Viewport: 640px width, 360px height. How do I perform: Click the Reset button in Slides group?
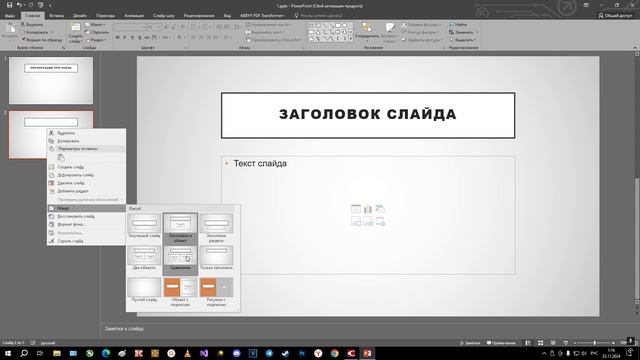97,32
